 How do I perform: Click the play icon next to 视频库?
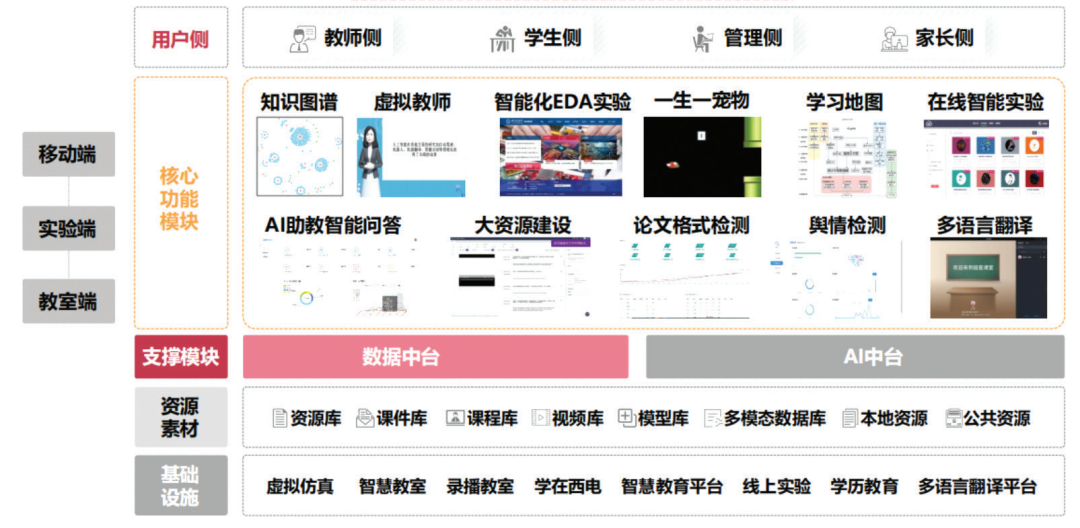(540, 418)
